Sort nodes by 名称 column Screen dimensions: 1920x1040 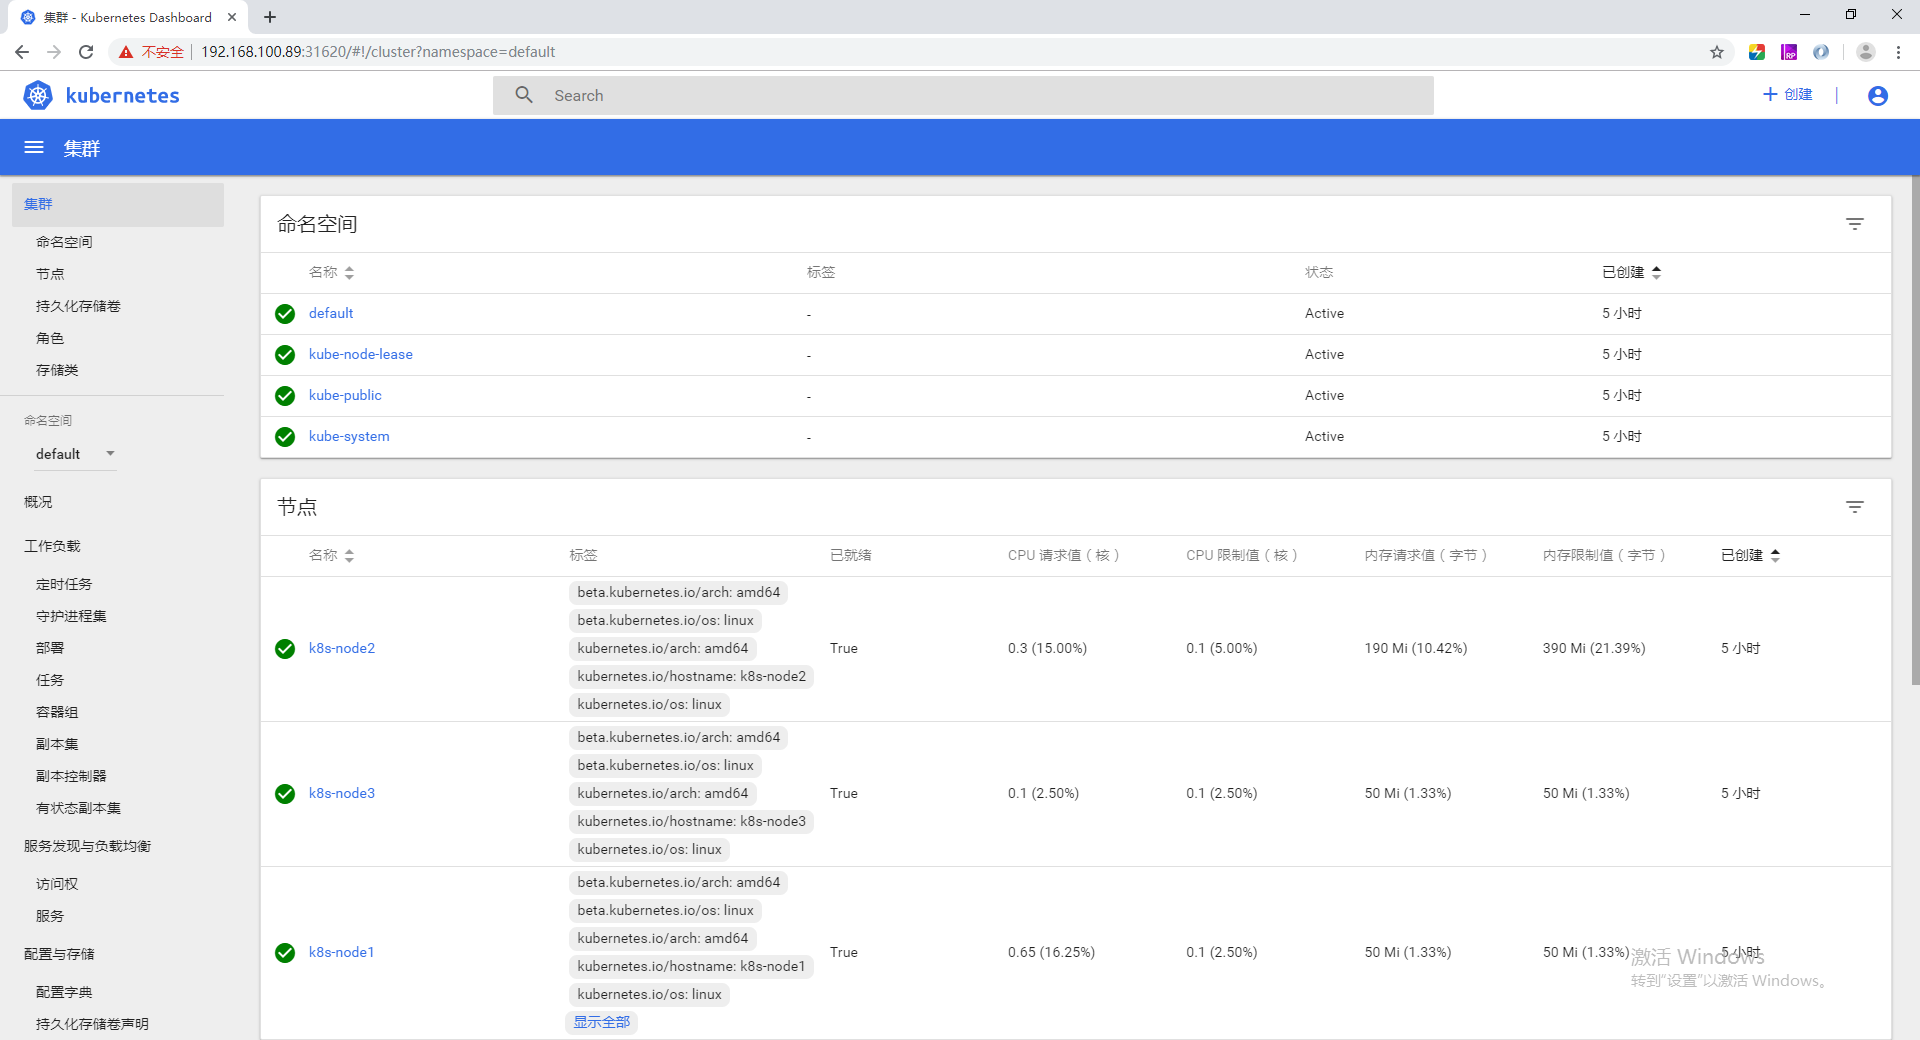click(x=331, y=555)
